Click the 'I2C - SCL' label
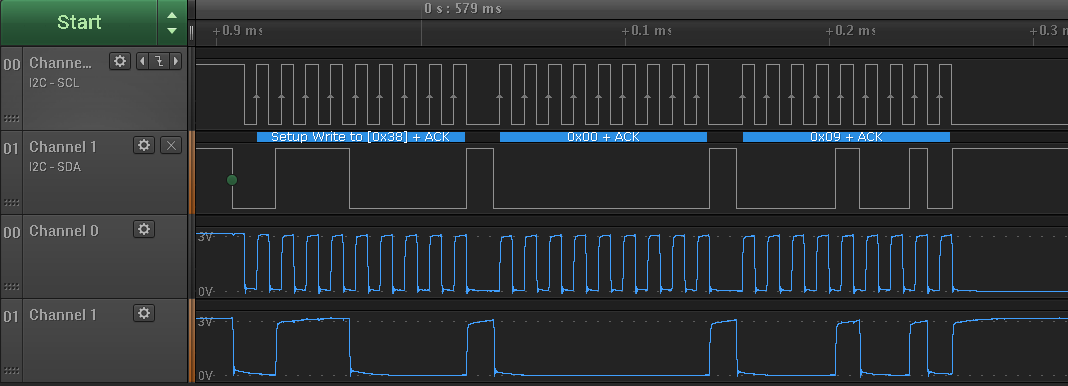Screen dimensions: 1068x386 click(x=54, y=83)
